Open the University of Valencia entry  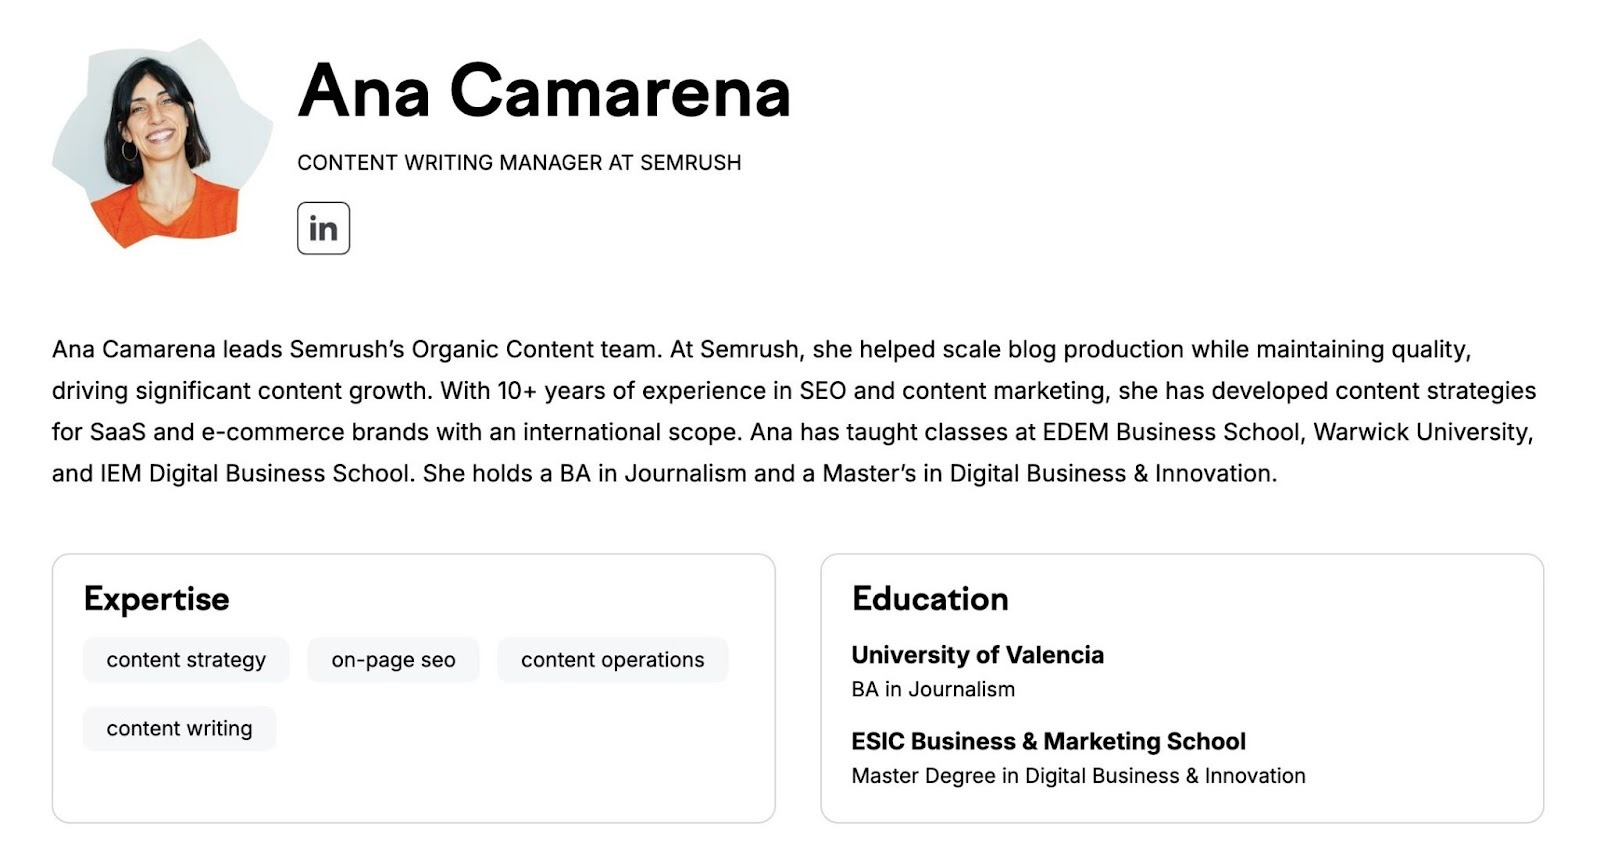(x=977, y=656)
